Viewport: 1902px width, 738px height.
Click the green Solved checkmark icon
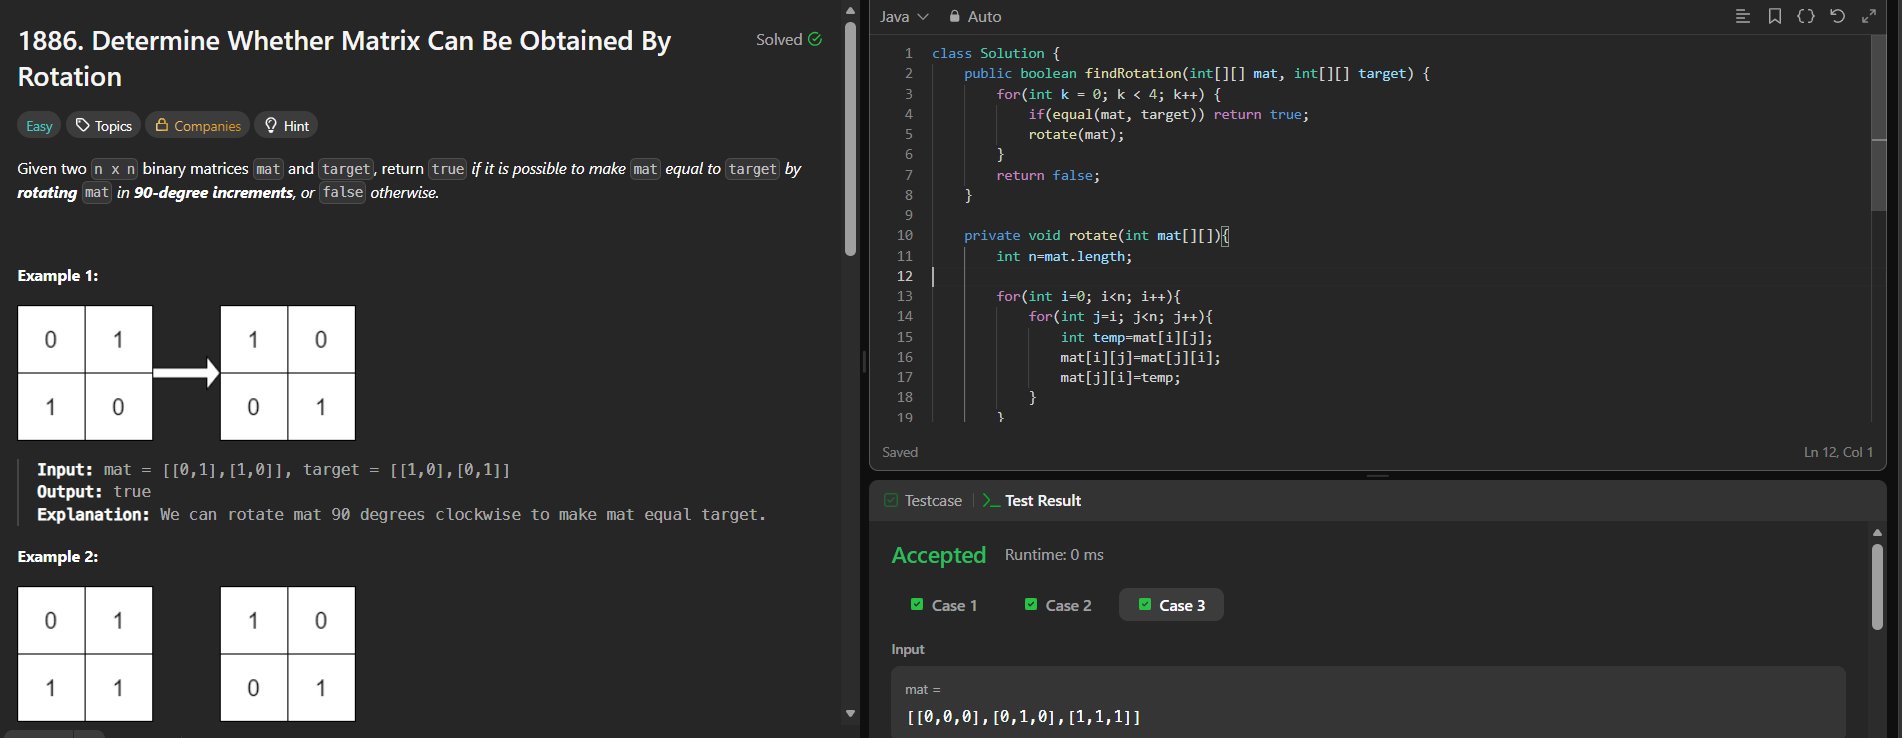pos(815,39)
